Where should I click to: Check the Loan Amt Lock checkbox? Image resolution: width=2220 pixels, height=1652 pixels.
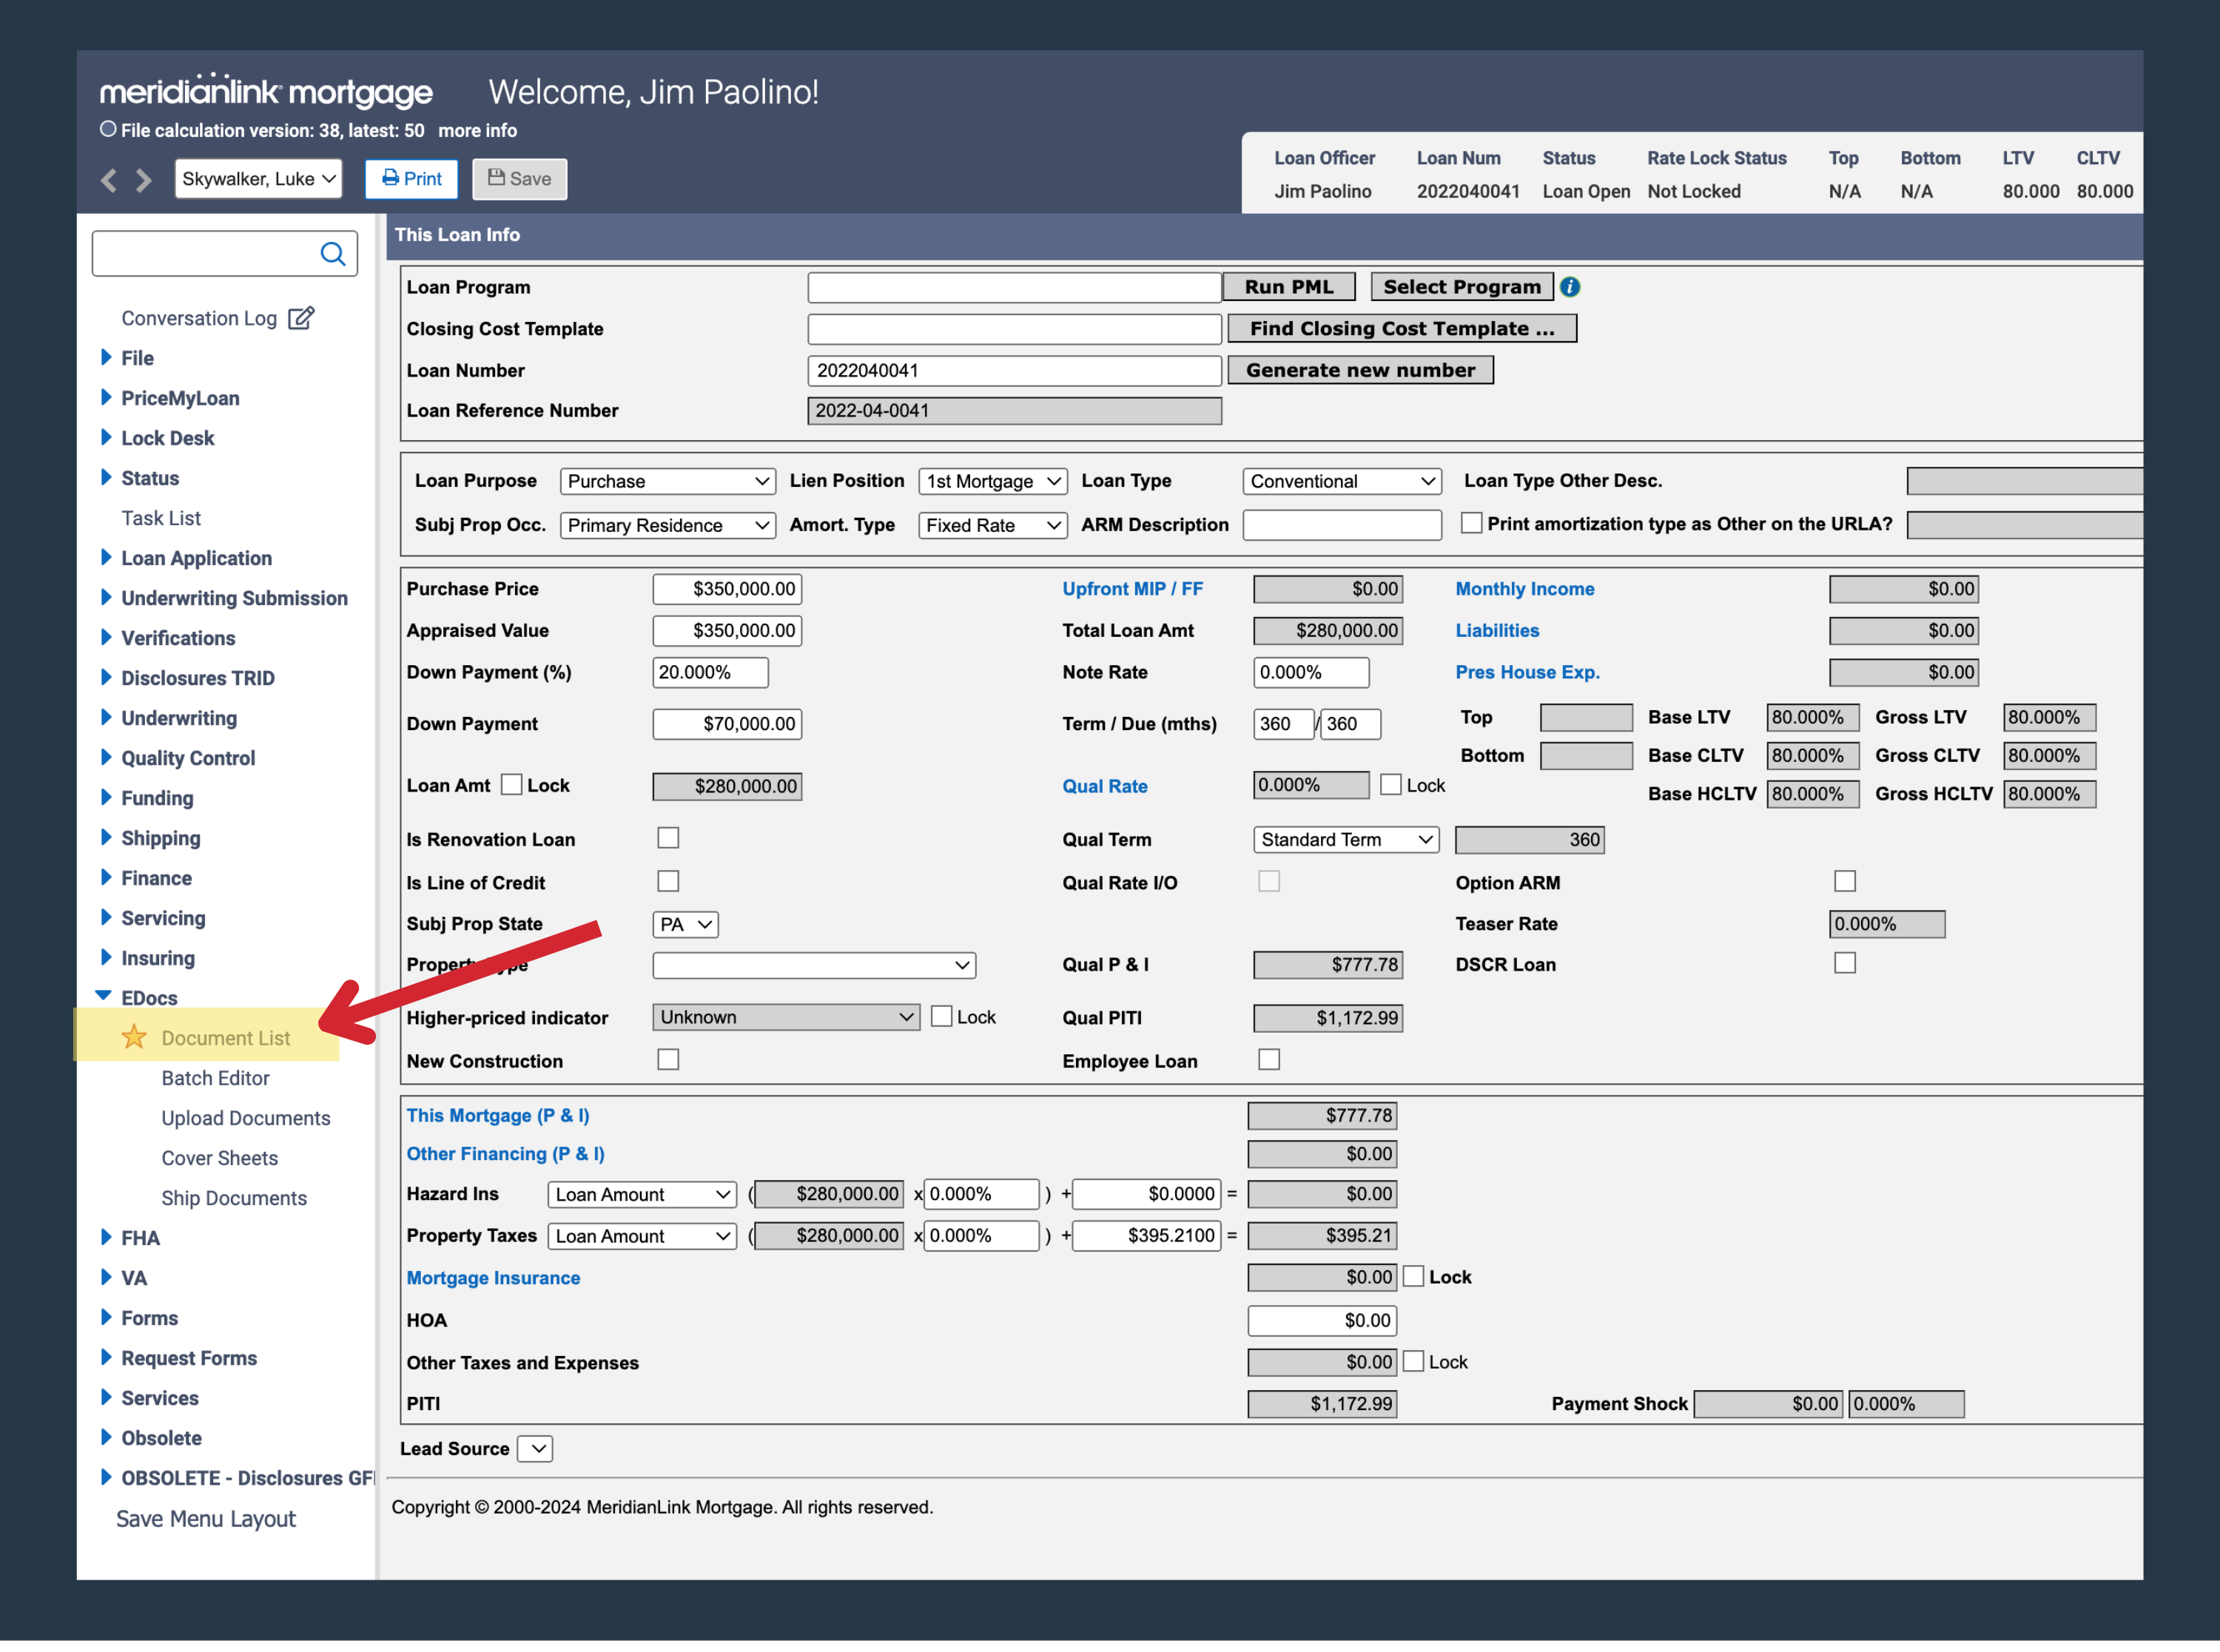[511, 784]
